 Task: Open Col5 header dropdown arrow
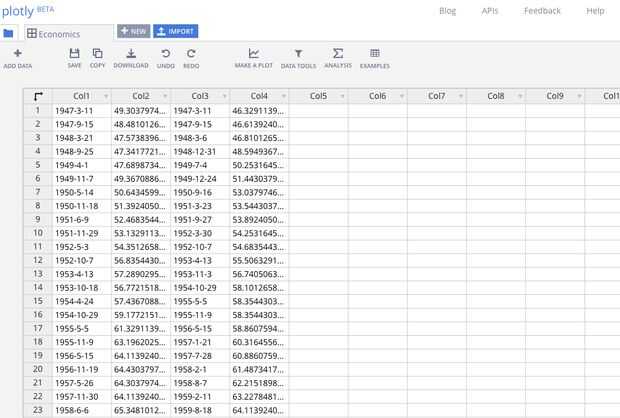coord(343,96)
